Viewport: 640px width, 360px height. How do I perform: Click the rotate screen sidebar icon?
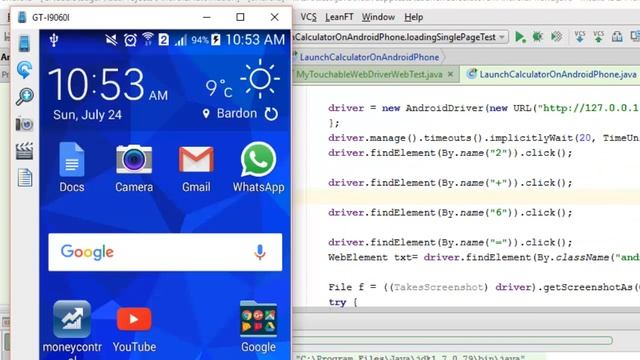(24, 70)
